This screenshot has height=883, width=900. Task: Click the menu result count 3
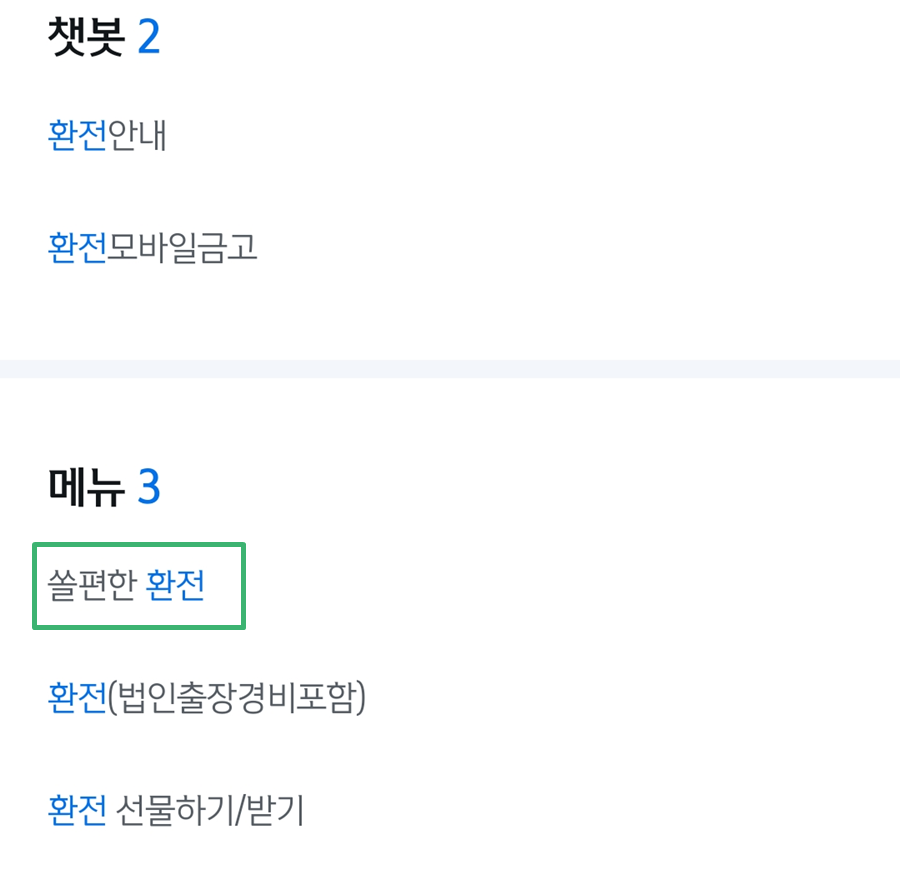152,487
